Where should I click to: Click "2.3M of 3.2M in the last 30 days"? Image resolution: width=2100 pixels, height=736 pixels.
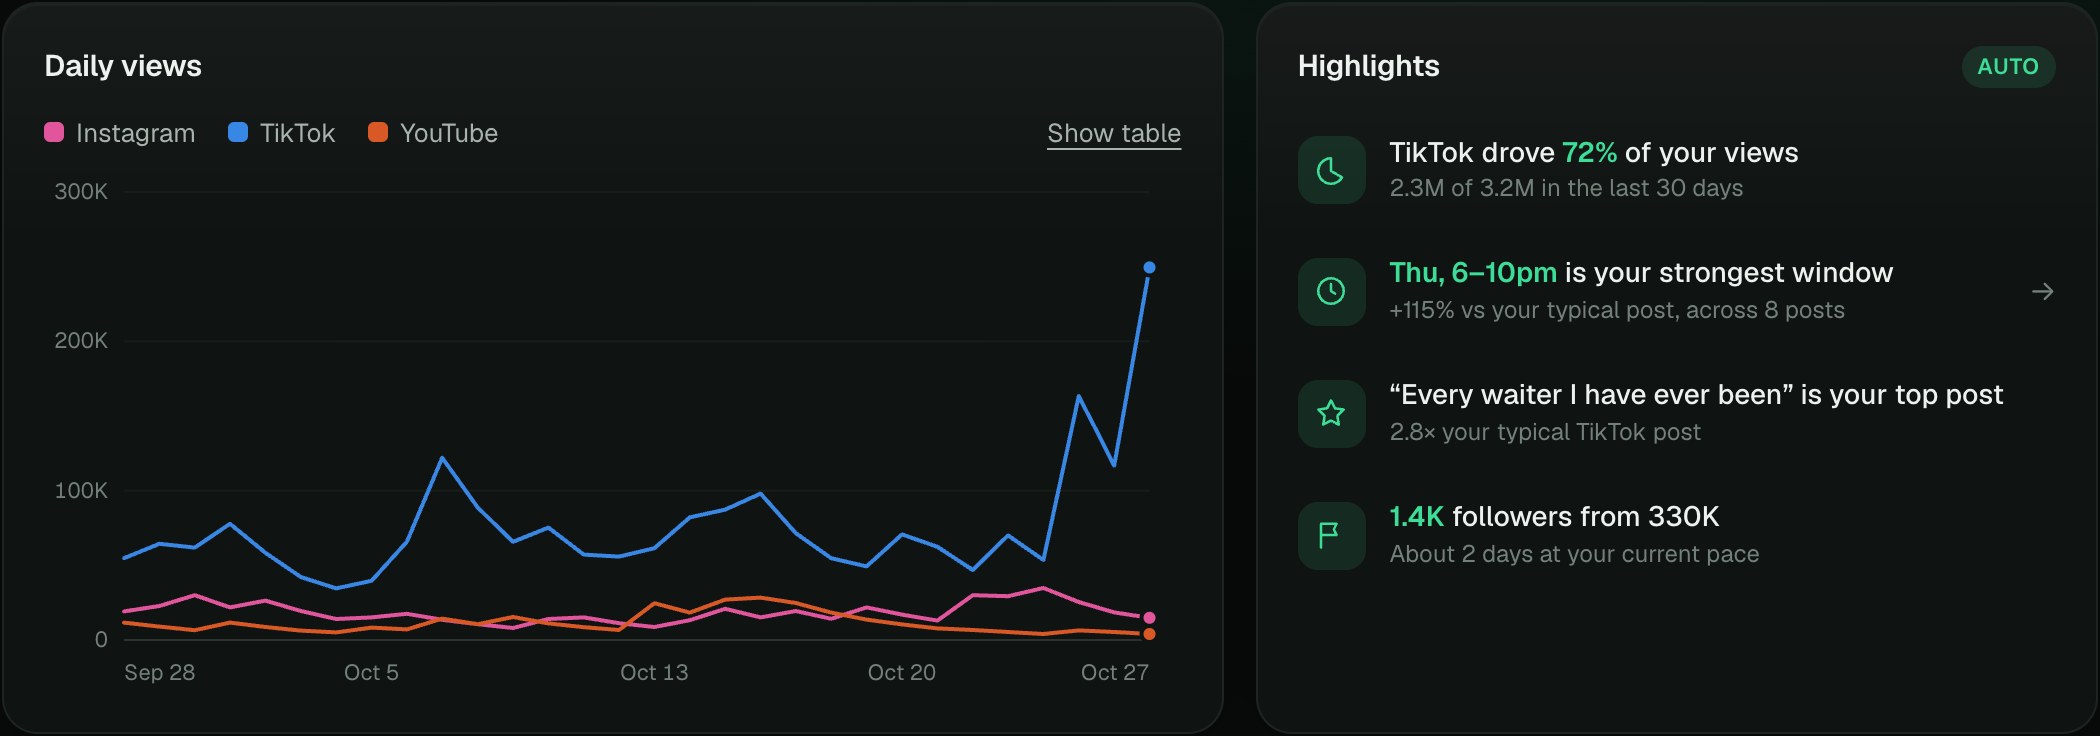pyautogui.click(x=1566, y=188)
